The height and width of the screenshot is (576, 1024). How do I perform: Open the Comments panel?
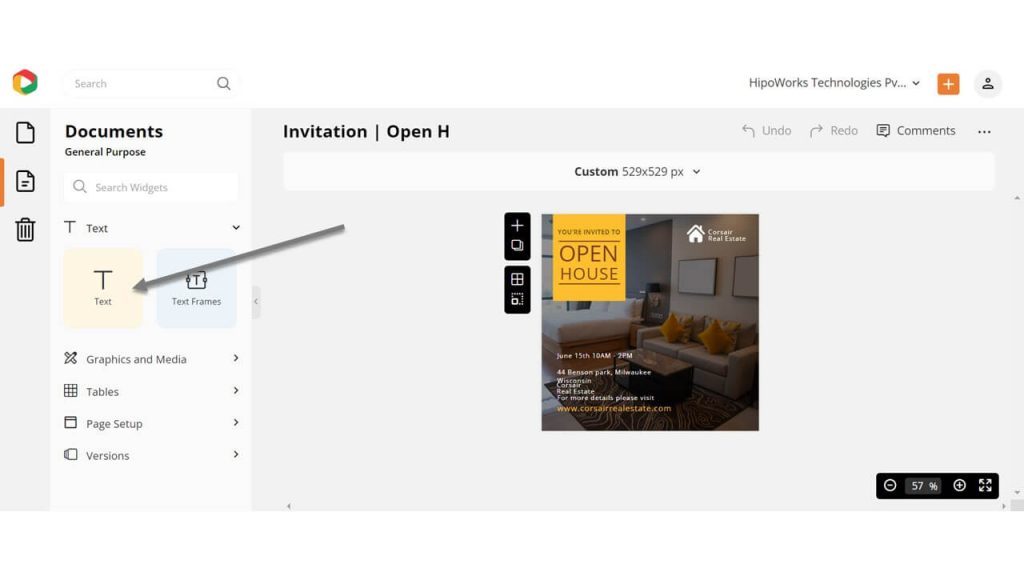tap(916, 131)
